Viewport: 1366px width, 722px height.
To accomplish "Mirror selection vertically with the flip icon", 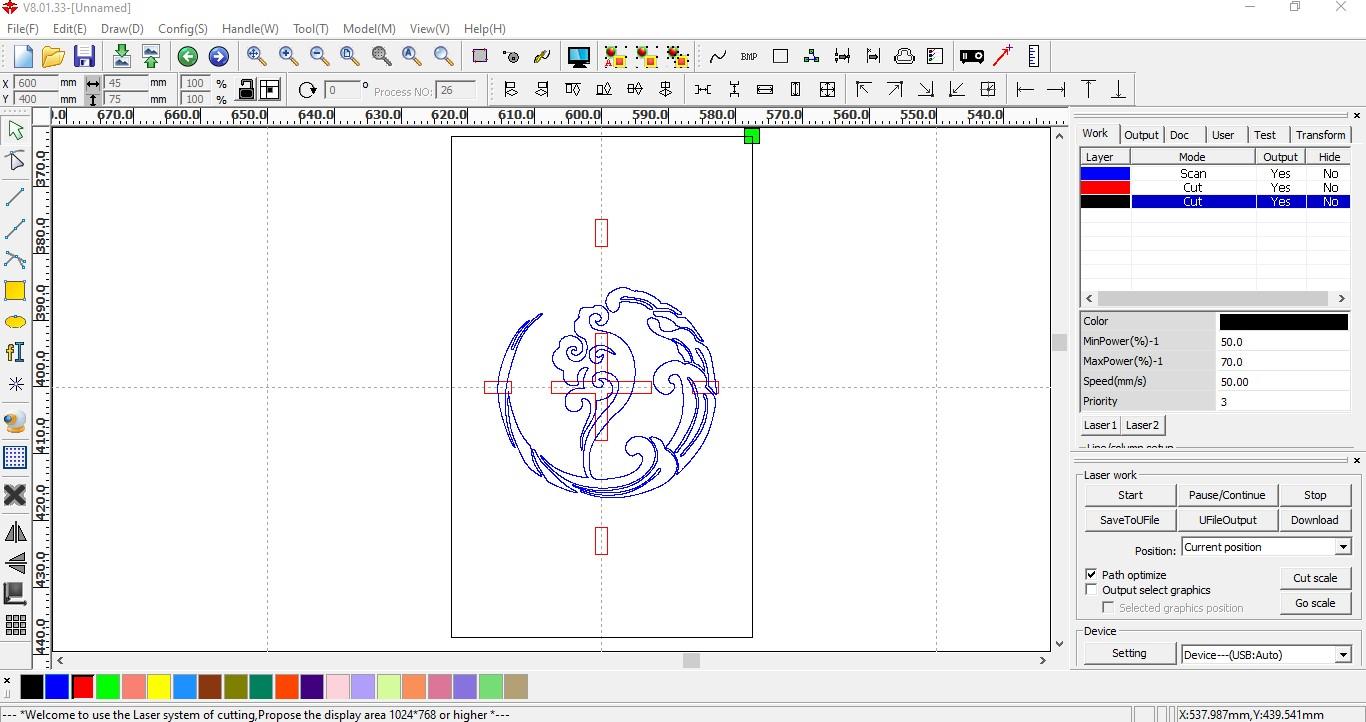I will [15, 563].
